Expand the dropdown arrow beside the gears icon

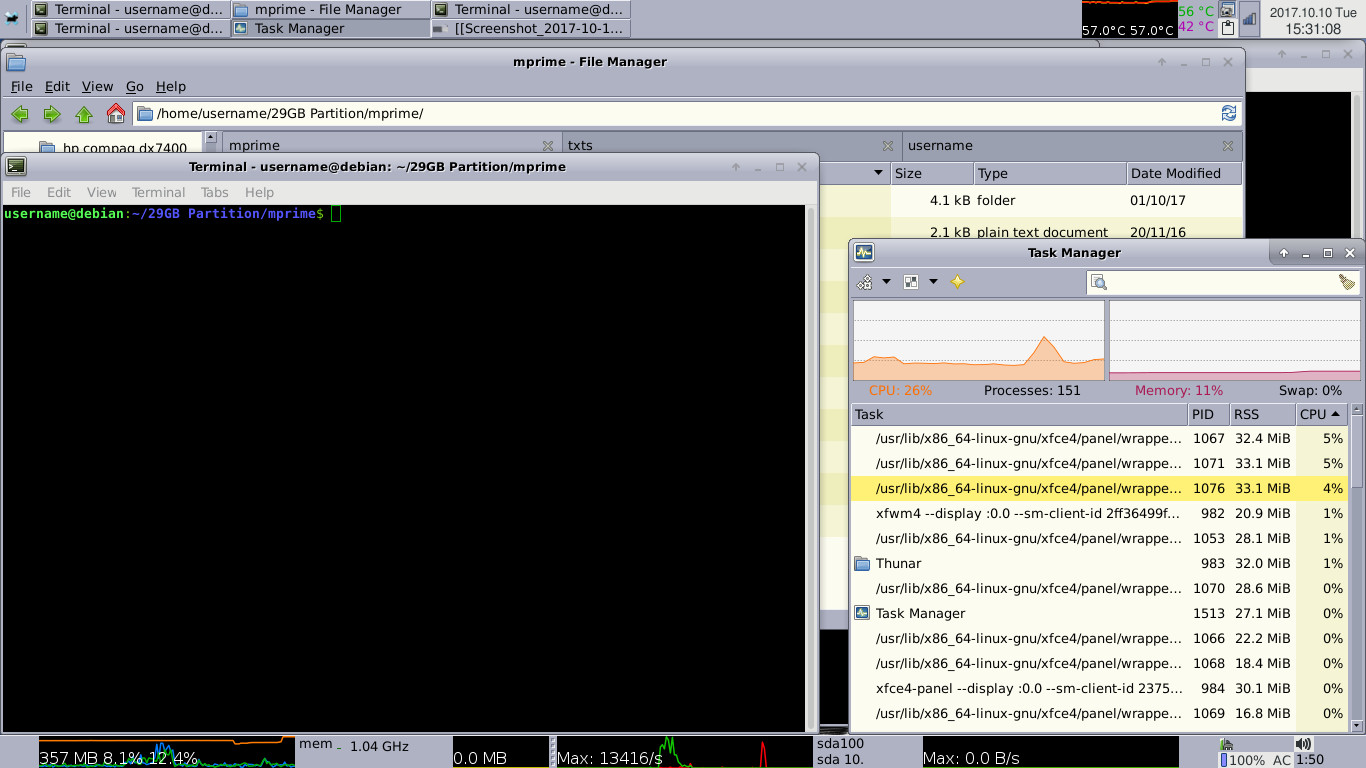886,282
